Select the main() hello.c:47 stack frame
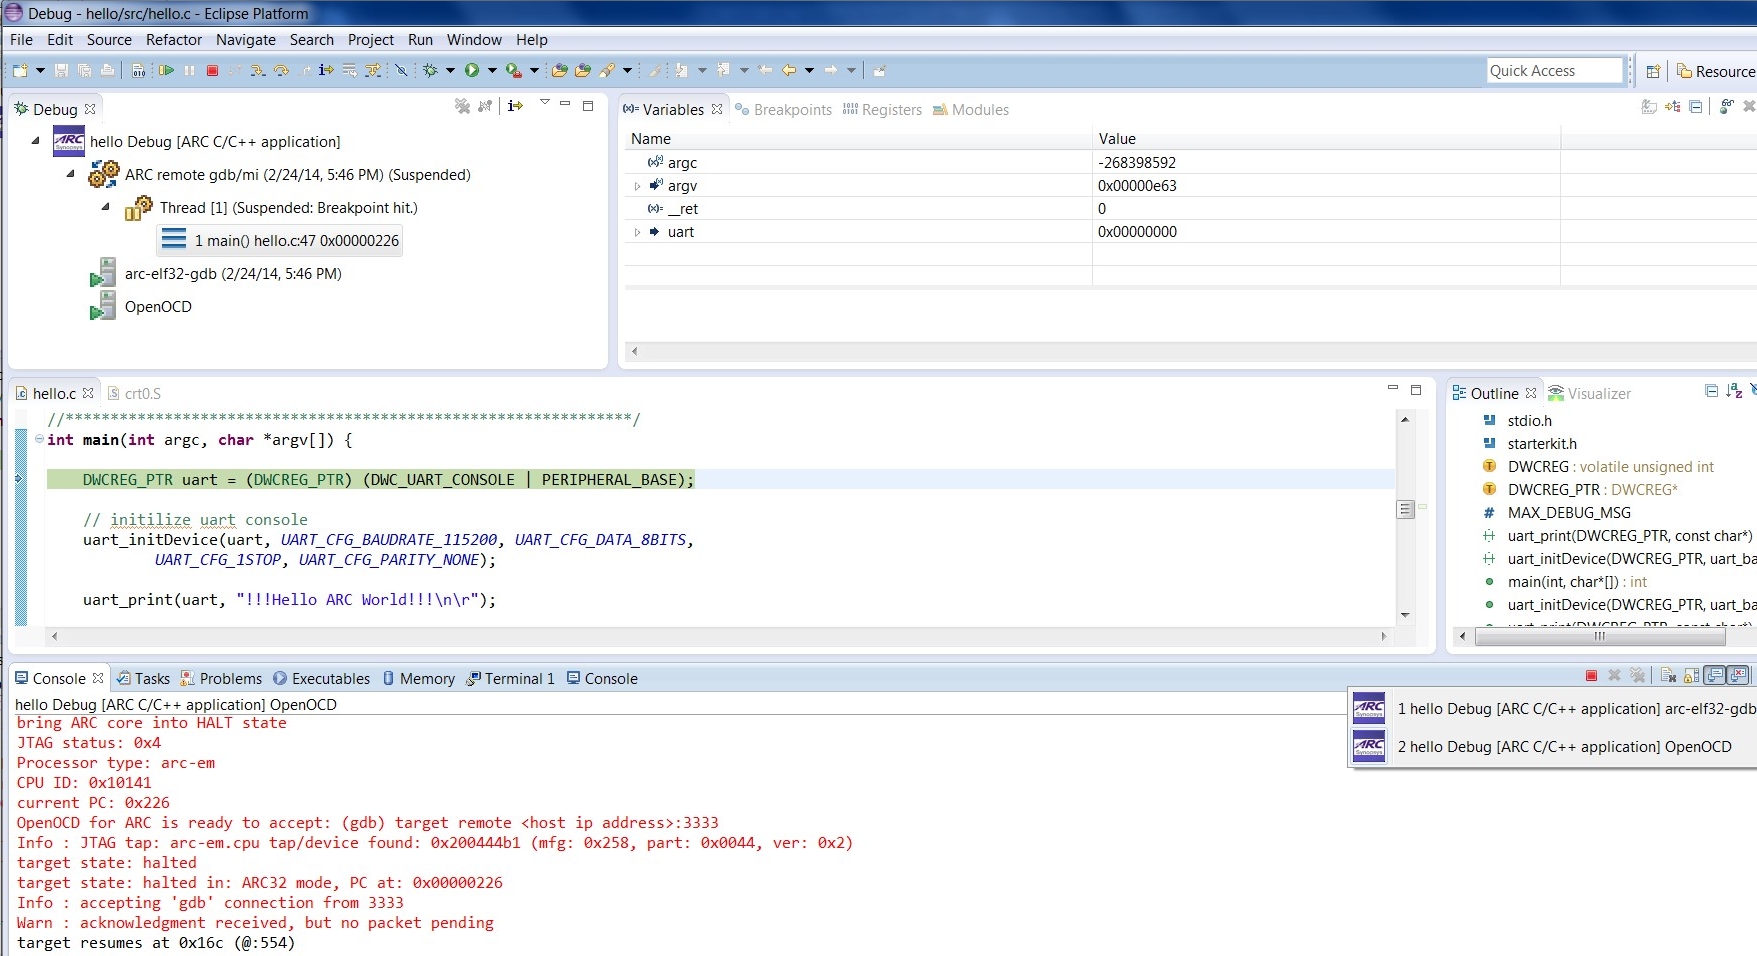 280,240
